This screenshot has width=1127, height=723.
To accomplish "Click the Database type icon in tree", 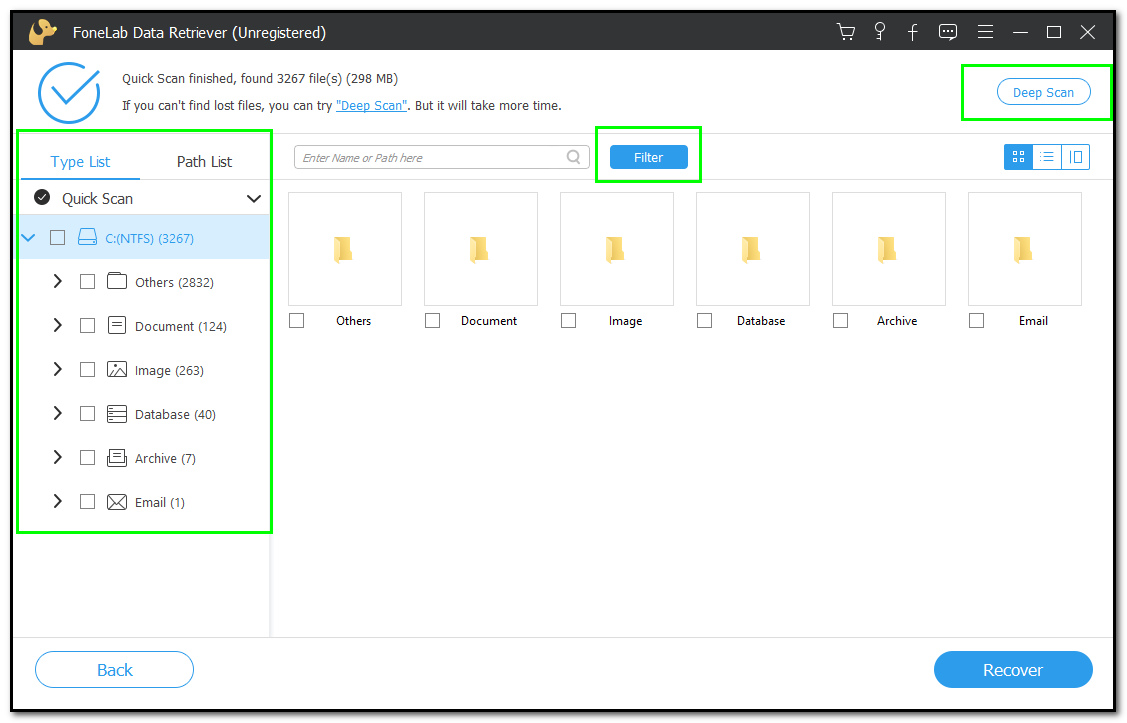I will 116,413.
